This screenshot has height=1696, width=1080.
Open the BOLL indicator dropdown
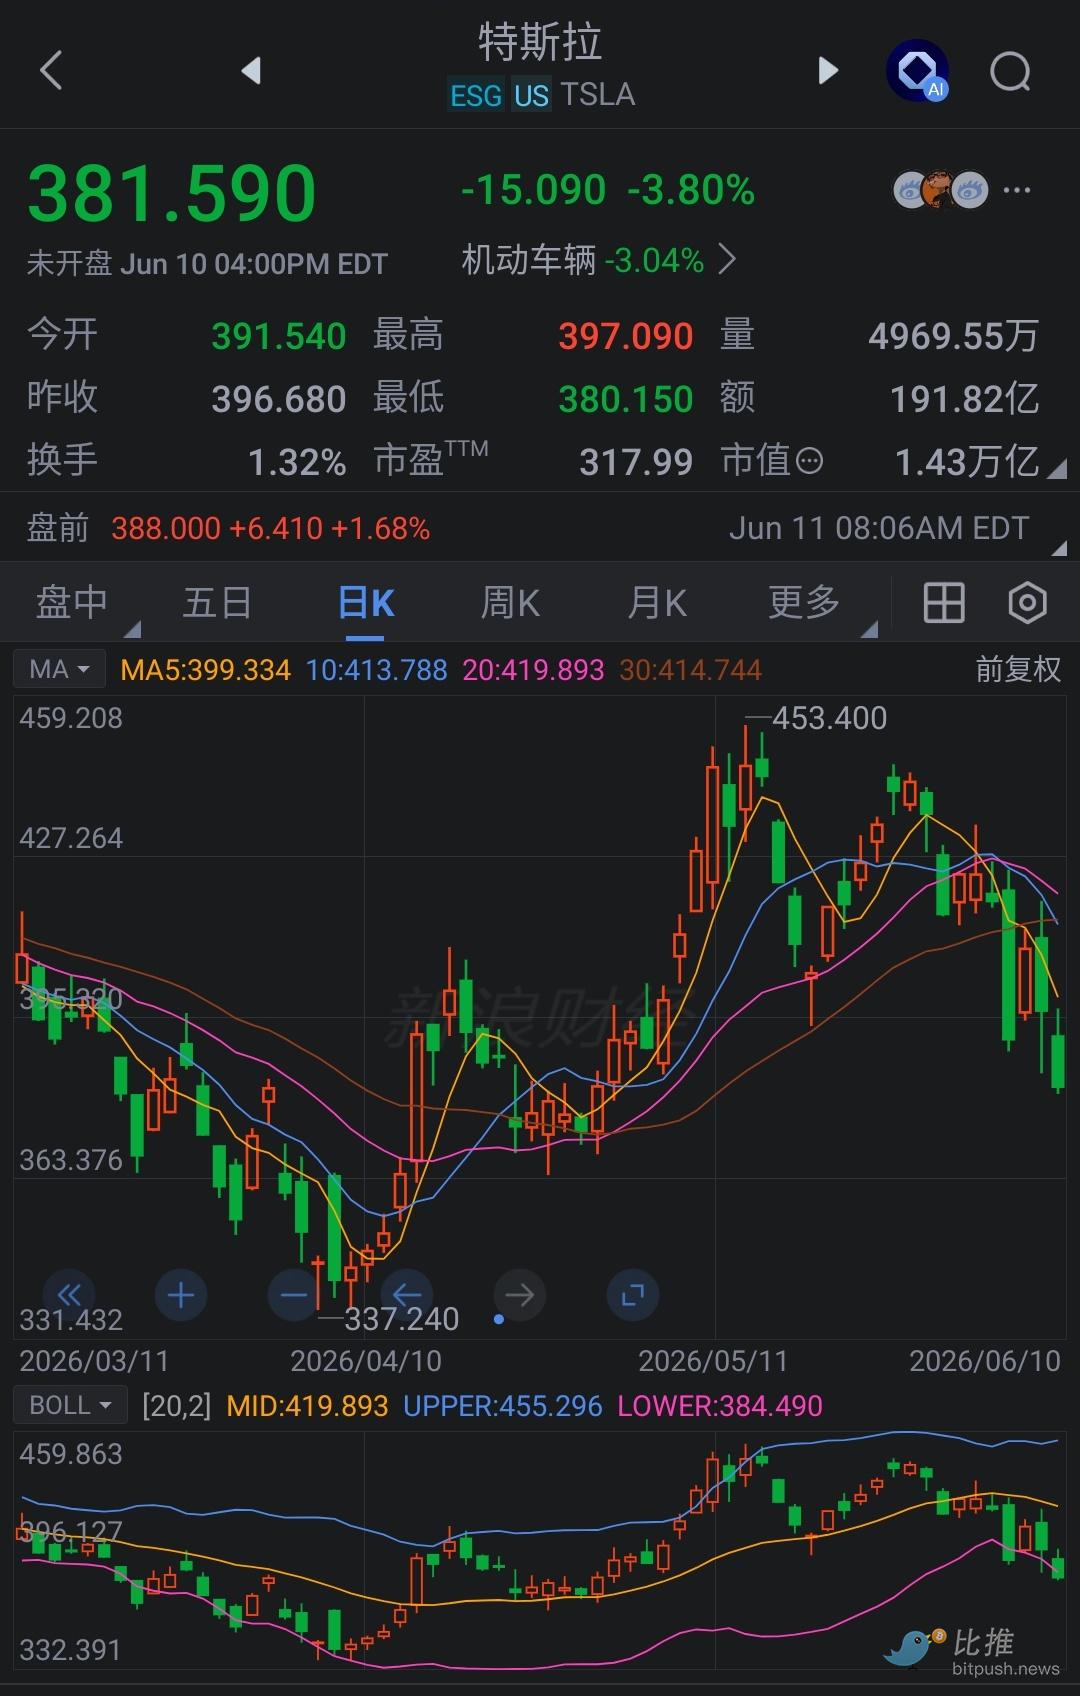70,1405
